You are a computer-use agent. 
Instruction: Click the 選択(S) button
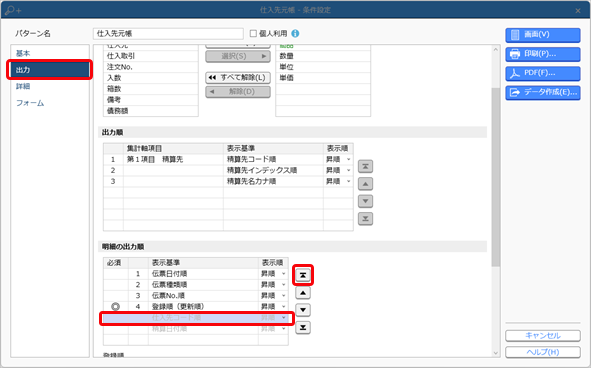pyautogui.click(x=238, y=57)
